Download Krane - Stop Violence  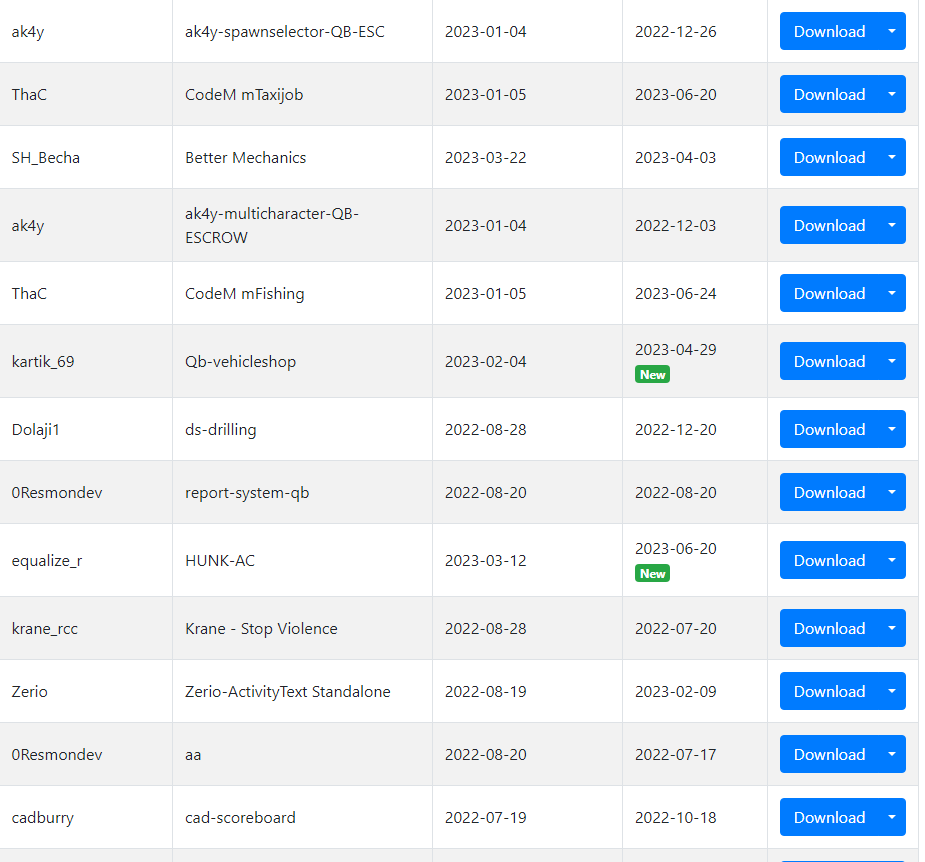829,628
